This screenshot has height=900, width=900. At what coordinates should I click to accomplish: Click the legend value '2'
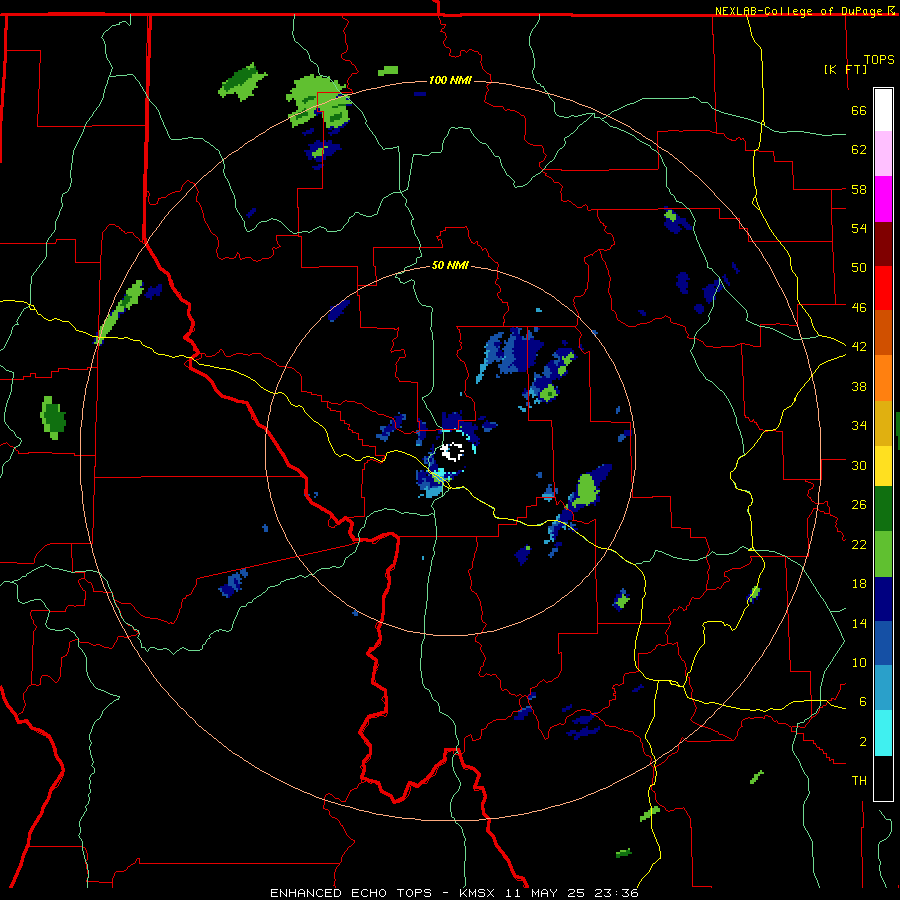pyautogui.click(x=863, y=742)
